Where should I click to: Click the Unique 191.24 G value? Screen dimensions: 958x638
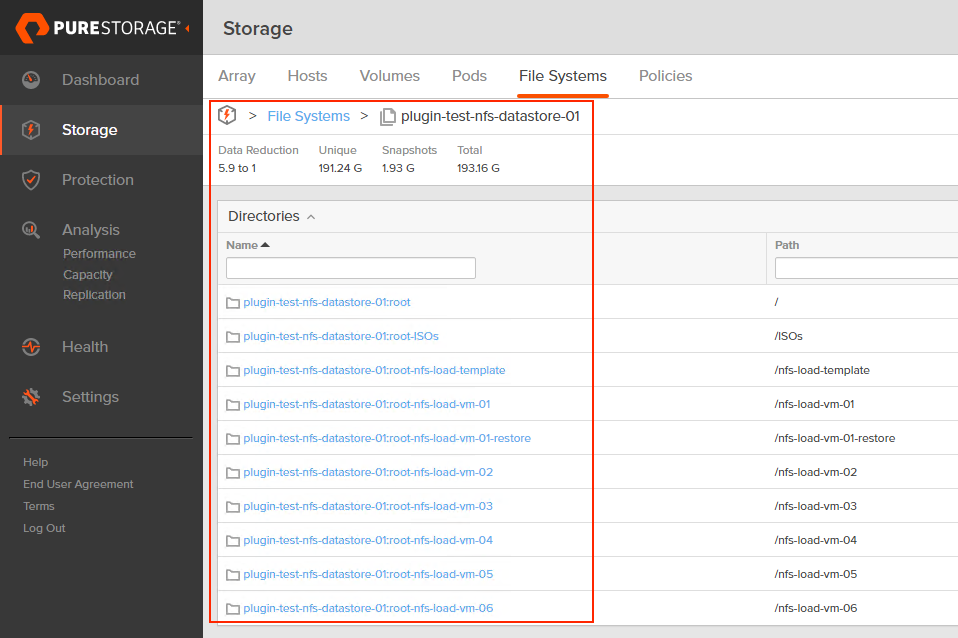pyautogui.click(x=340, y=168)
